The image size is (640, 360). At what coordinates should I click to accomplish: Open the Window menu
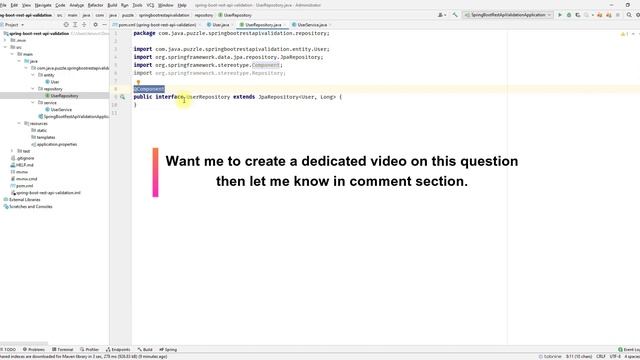(165, 5)
